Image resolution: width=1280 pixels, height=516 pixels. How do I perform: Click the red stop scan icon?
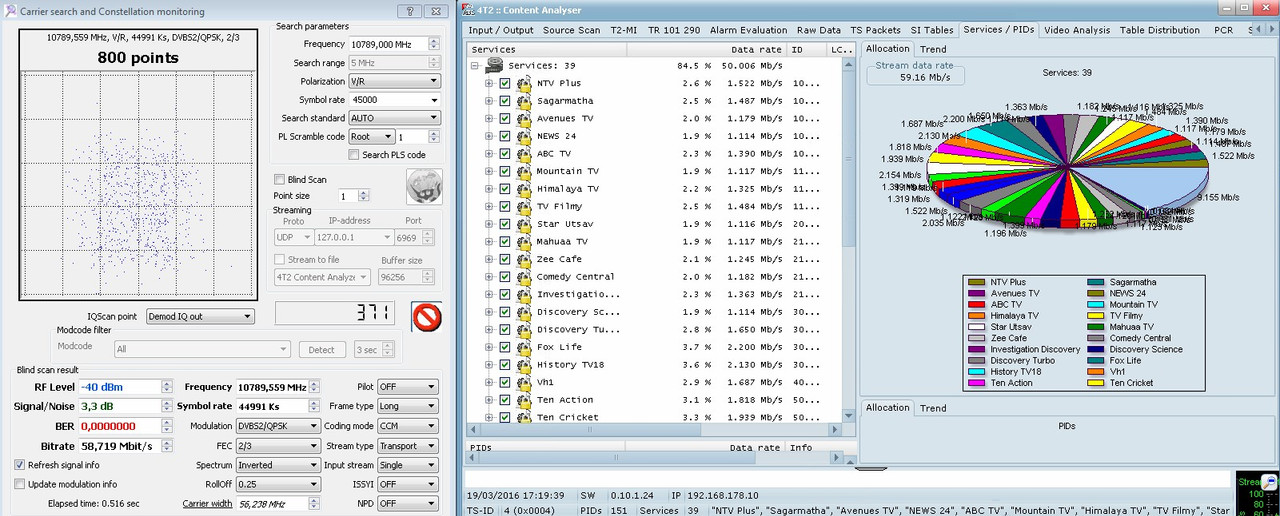pos(427,317)
